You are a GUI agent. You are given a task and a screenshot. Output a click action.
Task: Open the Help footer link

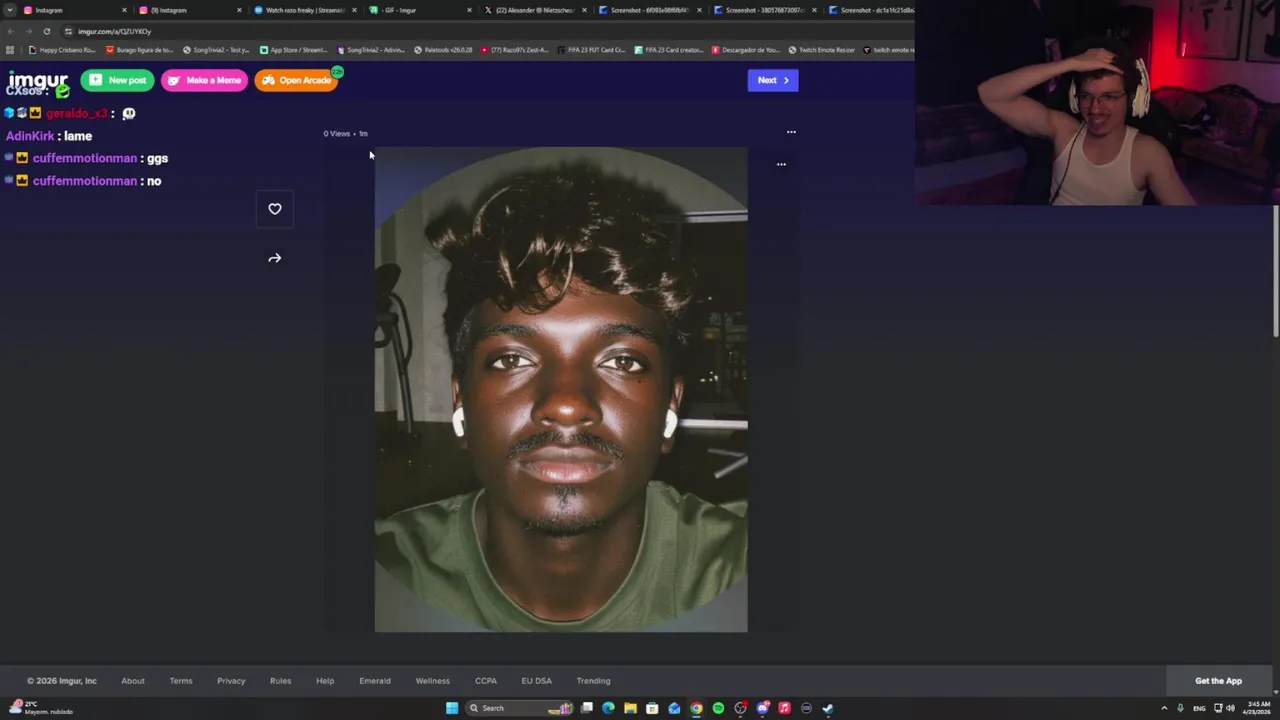(x=325, y=681)
